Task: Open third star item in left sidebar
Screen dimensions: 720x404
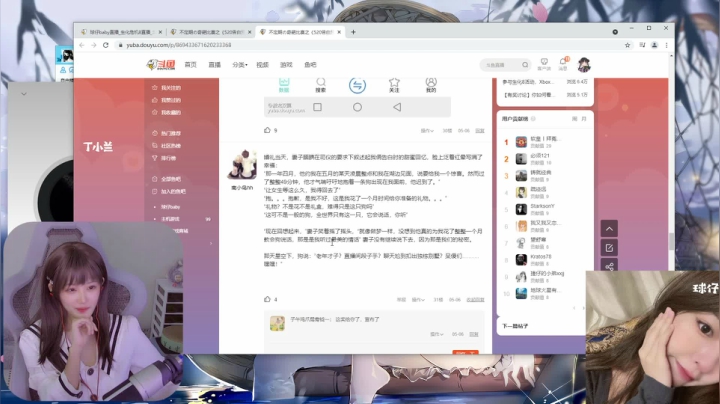Action: [166, 112]
